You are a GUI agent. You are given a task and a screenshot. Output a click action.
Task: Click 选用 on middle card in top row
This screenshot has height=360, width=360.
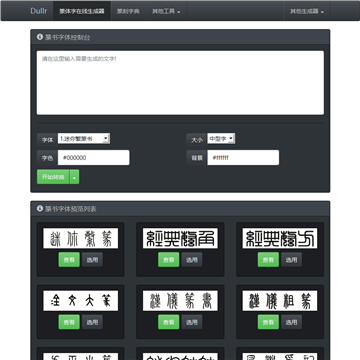[x=192, y=260]
